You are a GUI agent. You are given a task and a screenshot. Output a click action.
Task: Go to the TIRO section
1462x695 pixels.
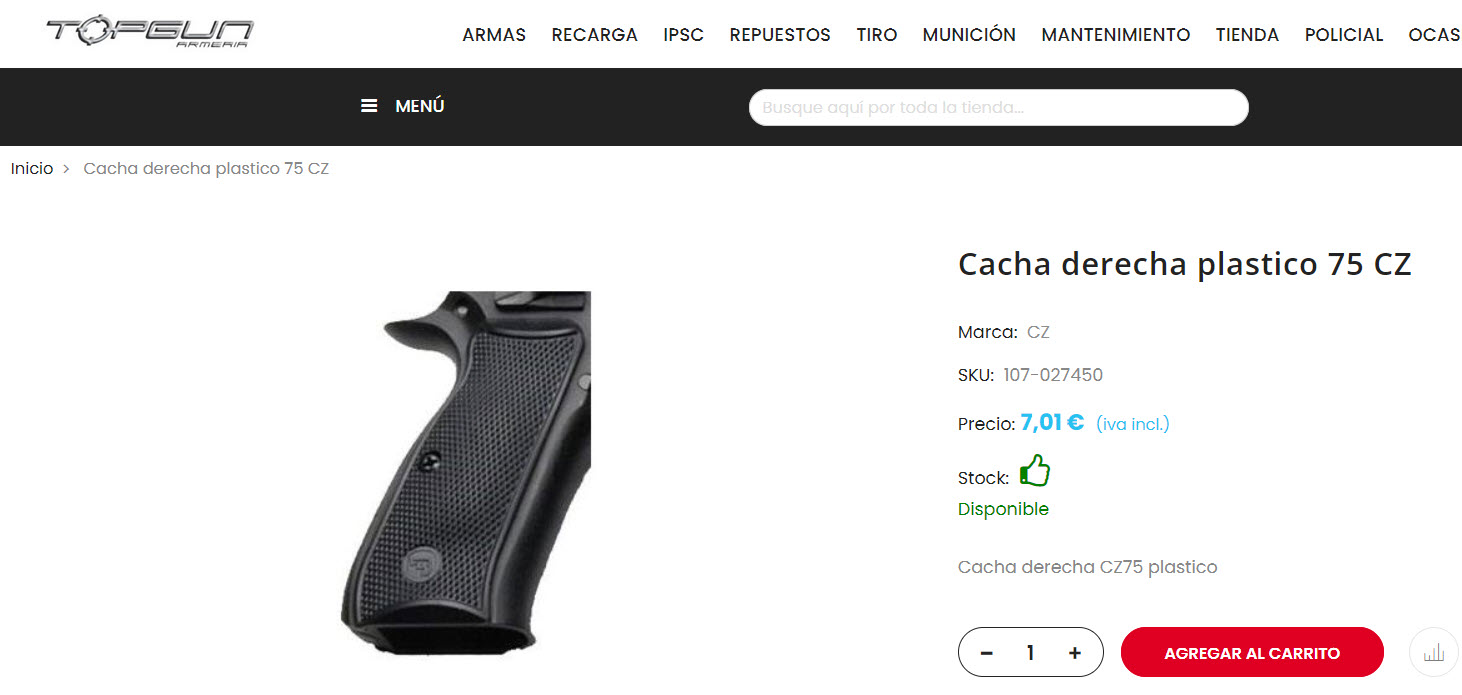[876, 35]
